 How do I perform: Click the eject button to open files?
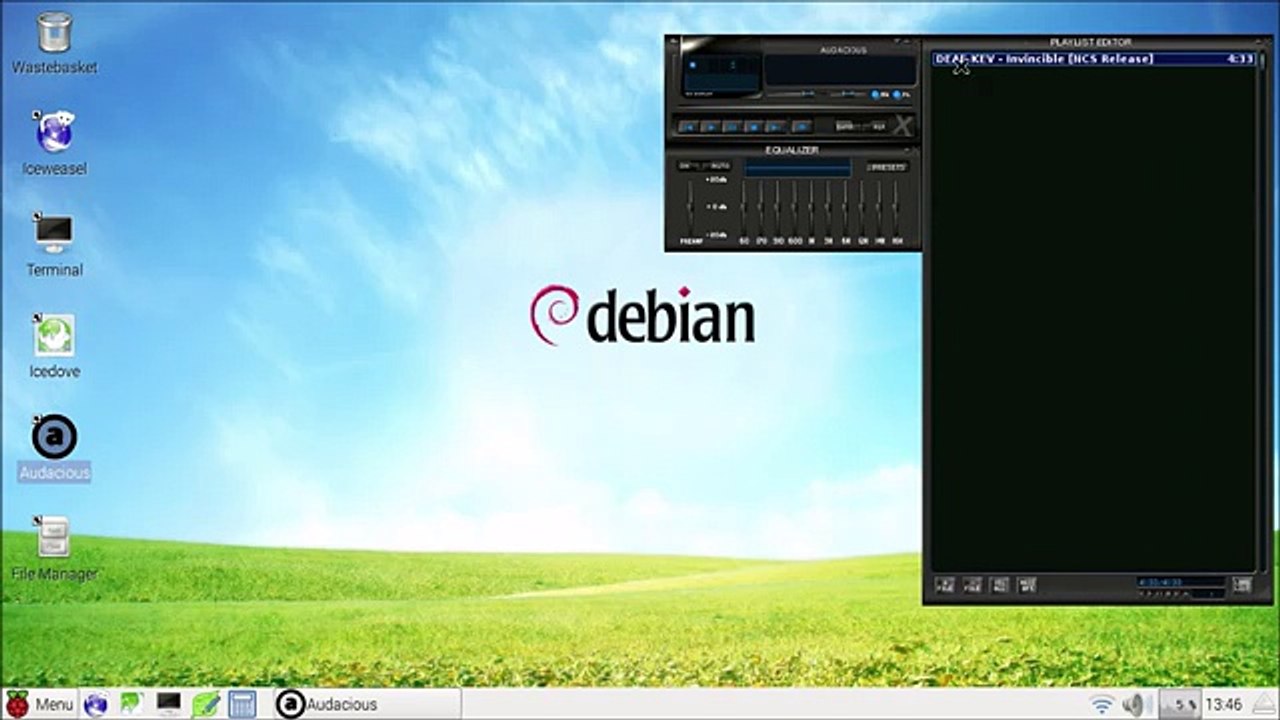tap(801, 127)
